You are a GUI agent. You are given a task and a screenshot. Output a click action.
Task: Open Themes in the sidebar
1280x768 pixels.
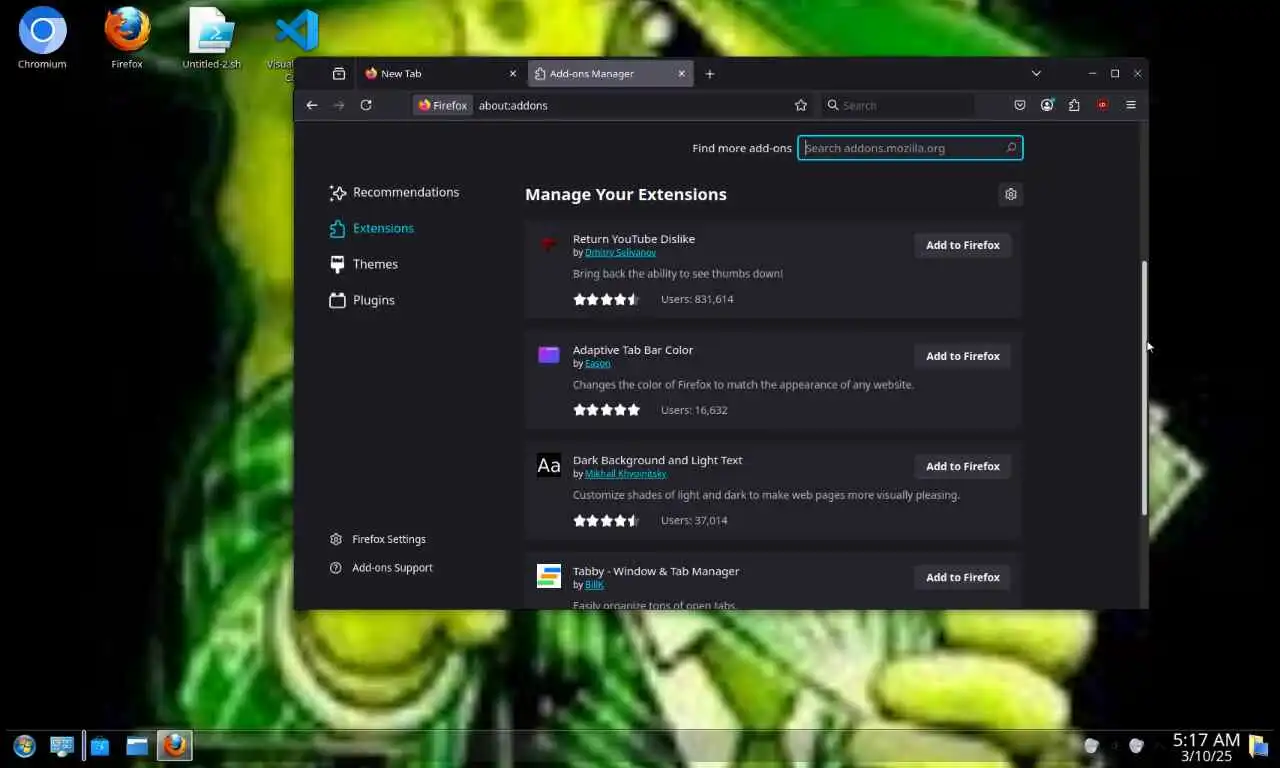click(x=363, y=264)
